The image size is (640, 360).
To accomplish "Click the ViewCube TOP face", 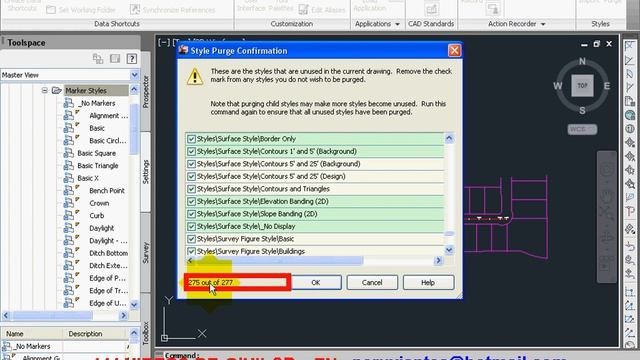I will [582, 85].
